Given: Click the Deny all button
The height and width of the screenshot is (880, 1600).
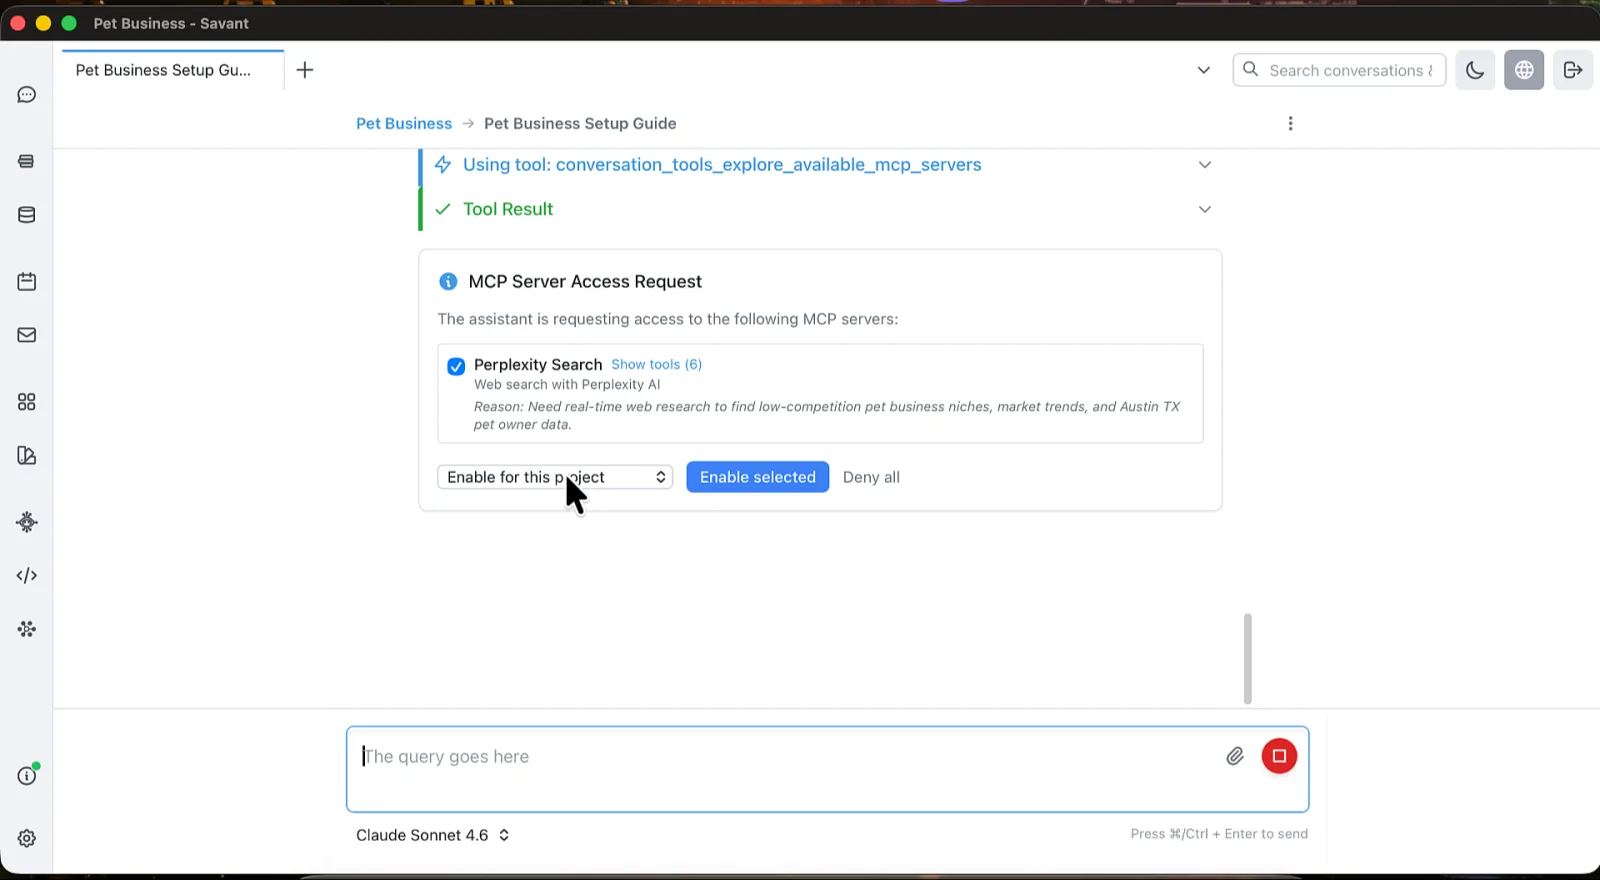Looking at the screenshot, I should click(871, 477).
